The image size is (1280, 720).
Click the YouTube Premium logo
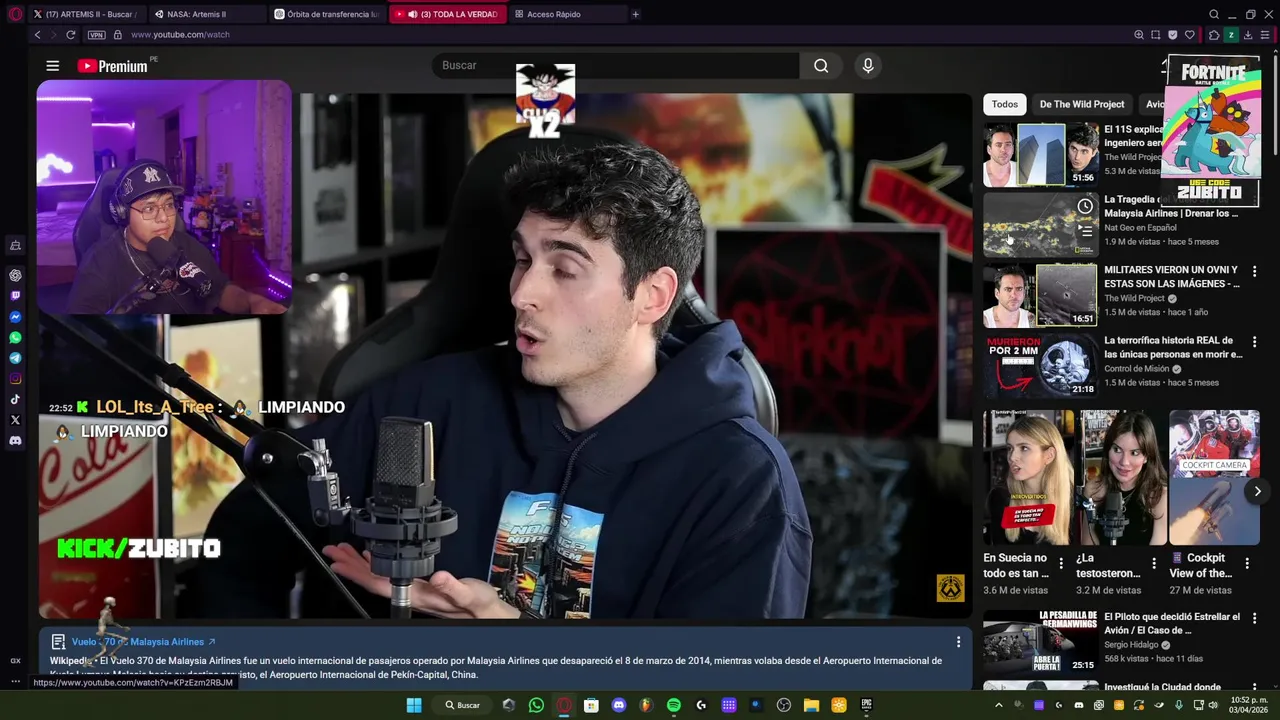coord(112,66)
